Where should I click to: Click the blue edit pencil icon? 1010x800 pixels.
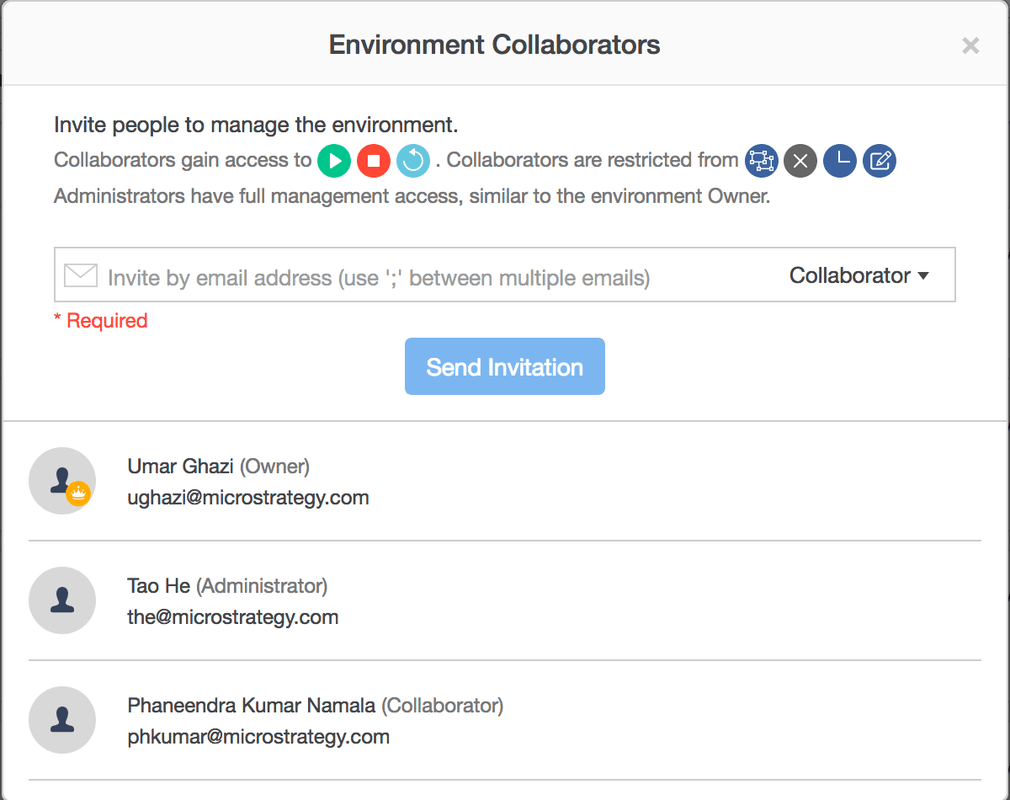879,160
